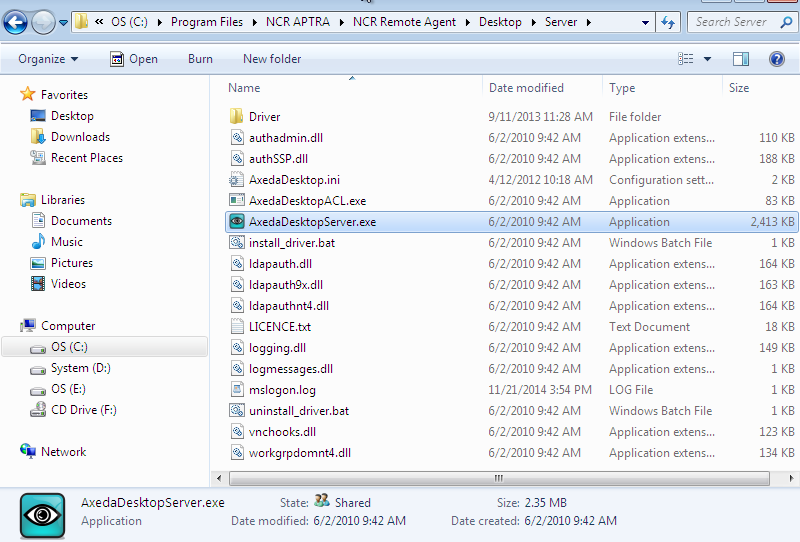Image resolution: width=800 pixels, height=542 pixels.
Task: Open Help via the question mark icon
Action: (x=777, y=59)
